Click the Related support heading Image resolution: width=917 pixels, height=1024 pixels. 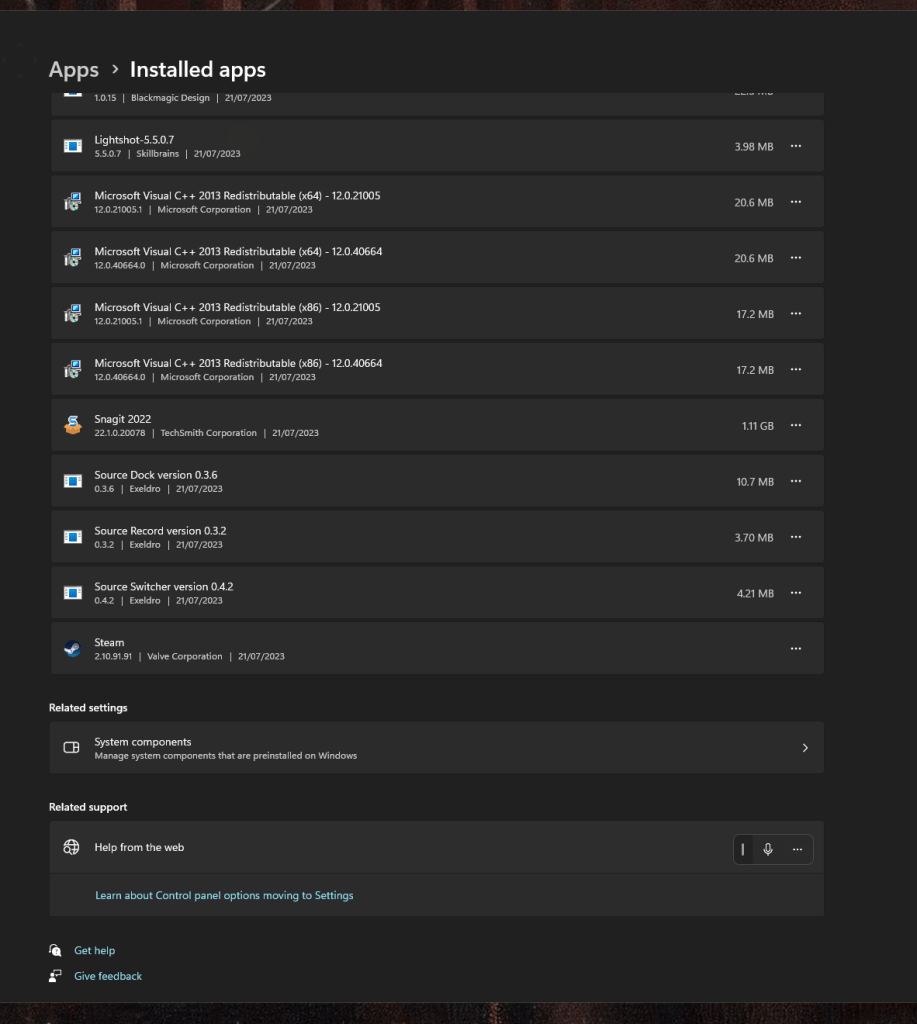click(88, 807)
